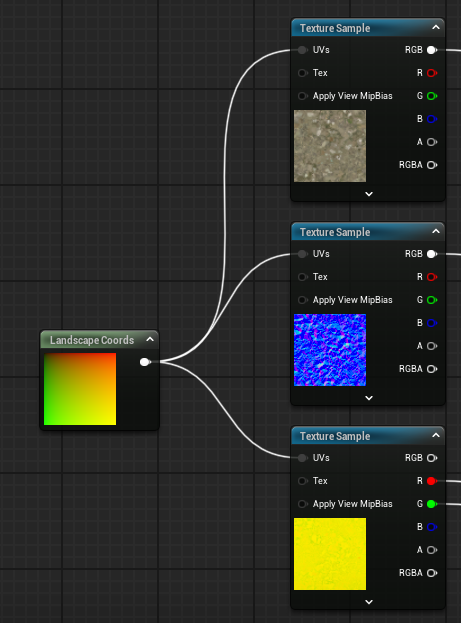The width and height of the screenshot is (461, 623).
Task: Click RGB output pin of bottom Texture Sample
Action: pyautogui.click(x=432, y=458)
